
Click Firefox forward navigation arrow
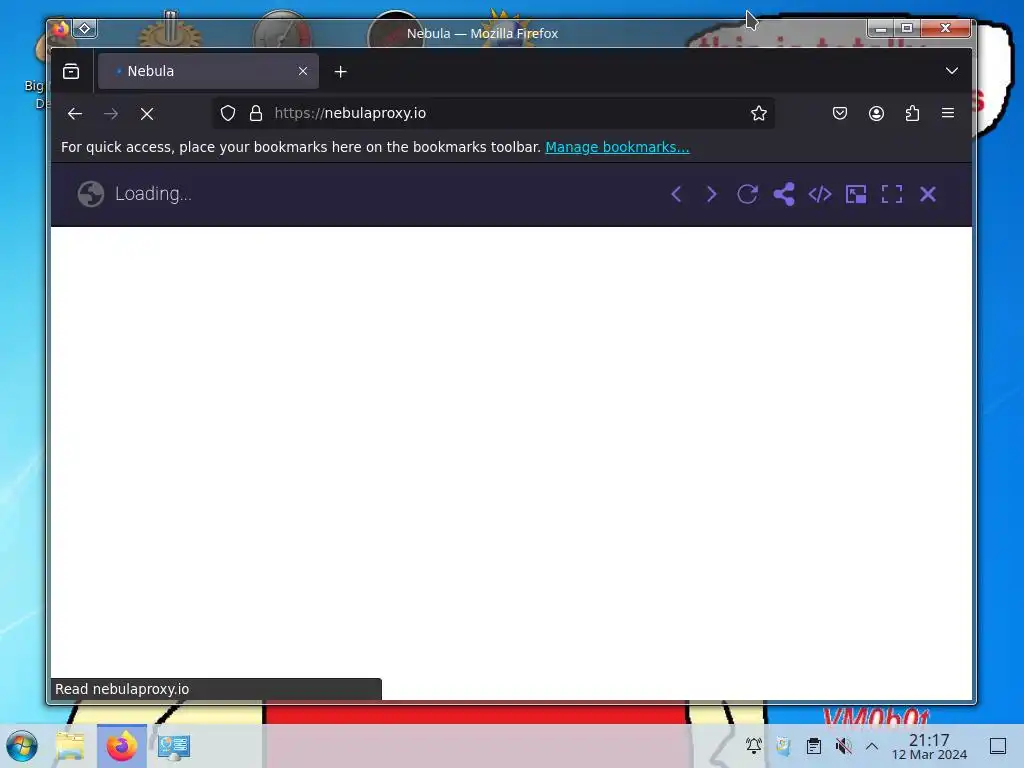(x=111, y=114)
